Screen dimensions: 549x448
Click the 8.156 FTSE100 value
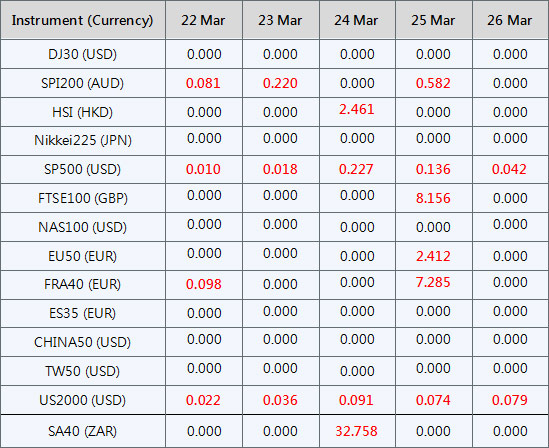pos(433,198)
